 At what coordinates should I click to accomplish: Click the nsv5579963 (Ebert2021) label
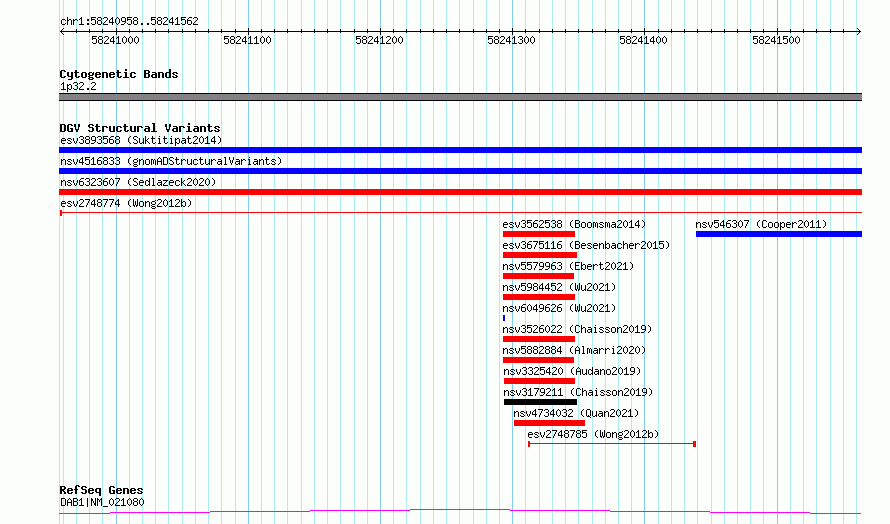pos(568,266)
